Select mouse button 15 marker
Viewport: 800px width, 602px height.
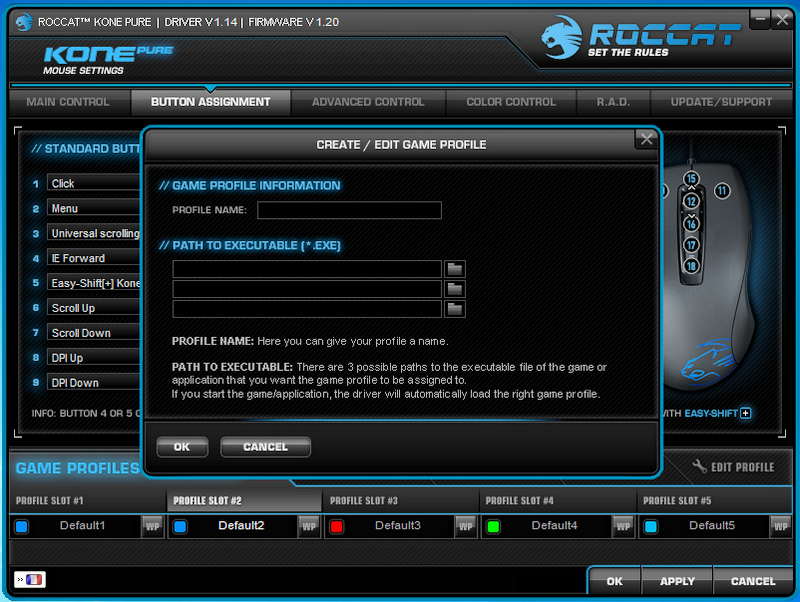coord(691,179)
